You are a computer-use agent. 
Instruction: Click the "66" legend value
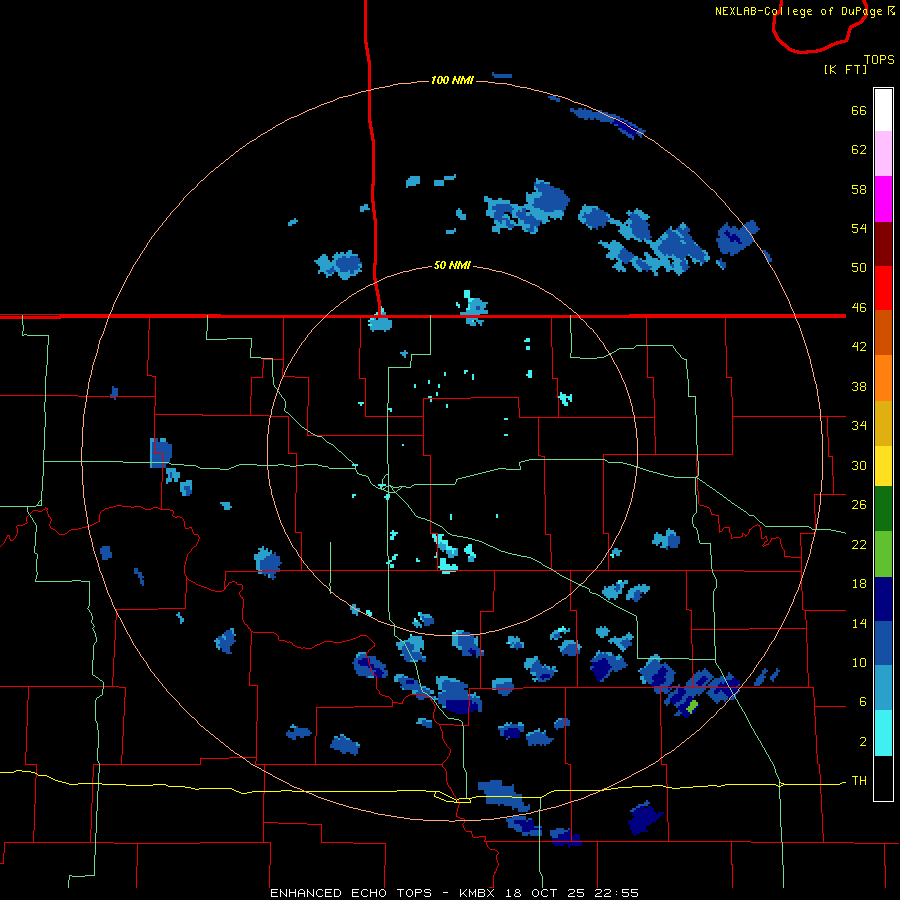pyautogui.click(x=859, y=110)
